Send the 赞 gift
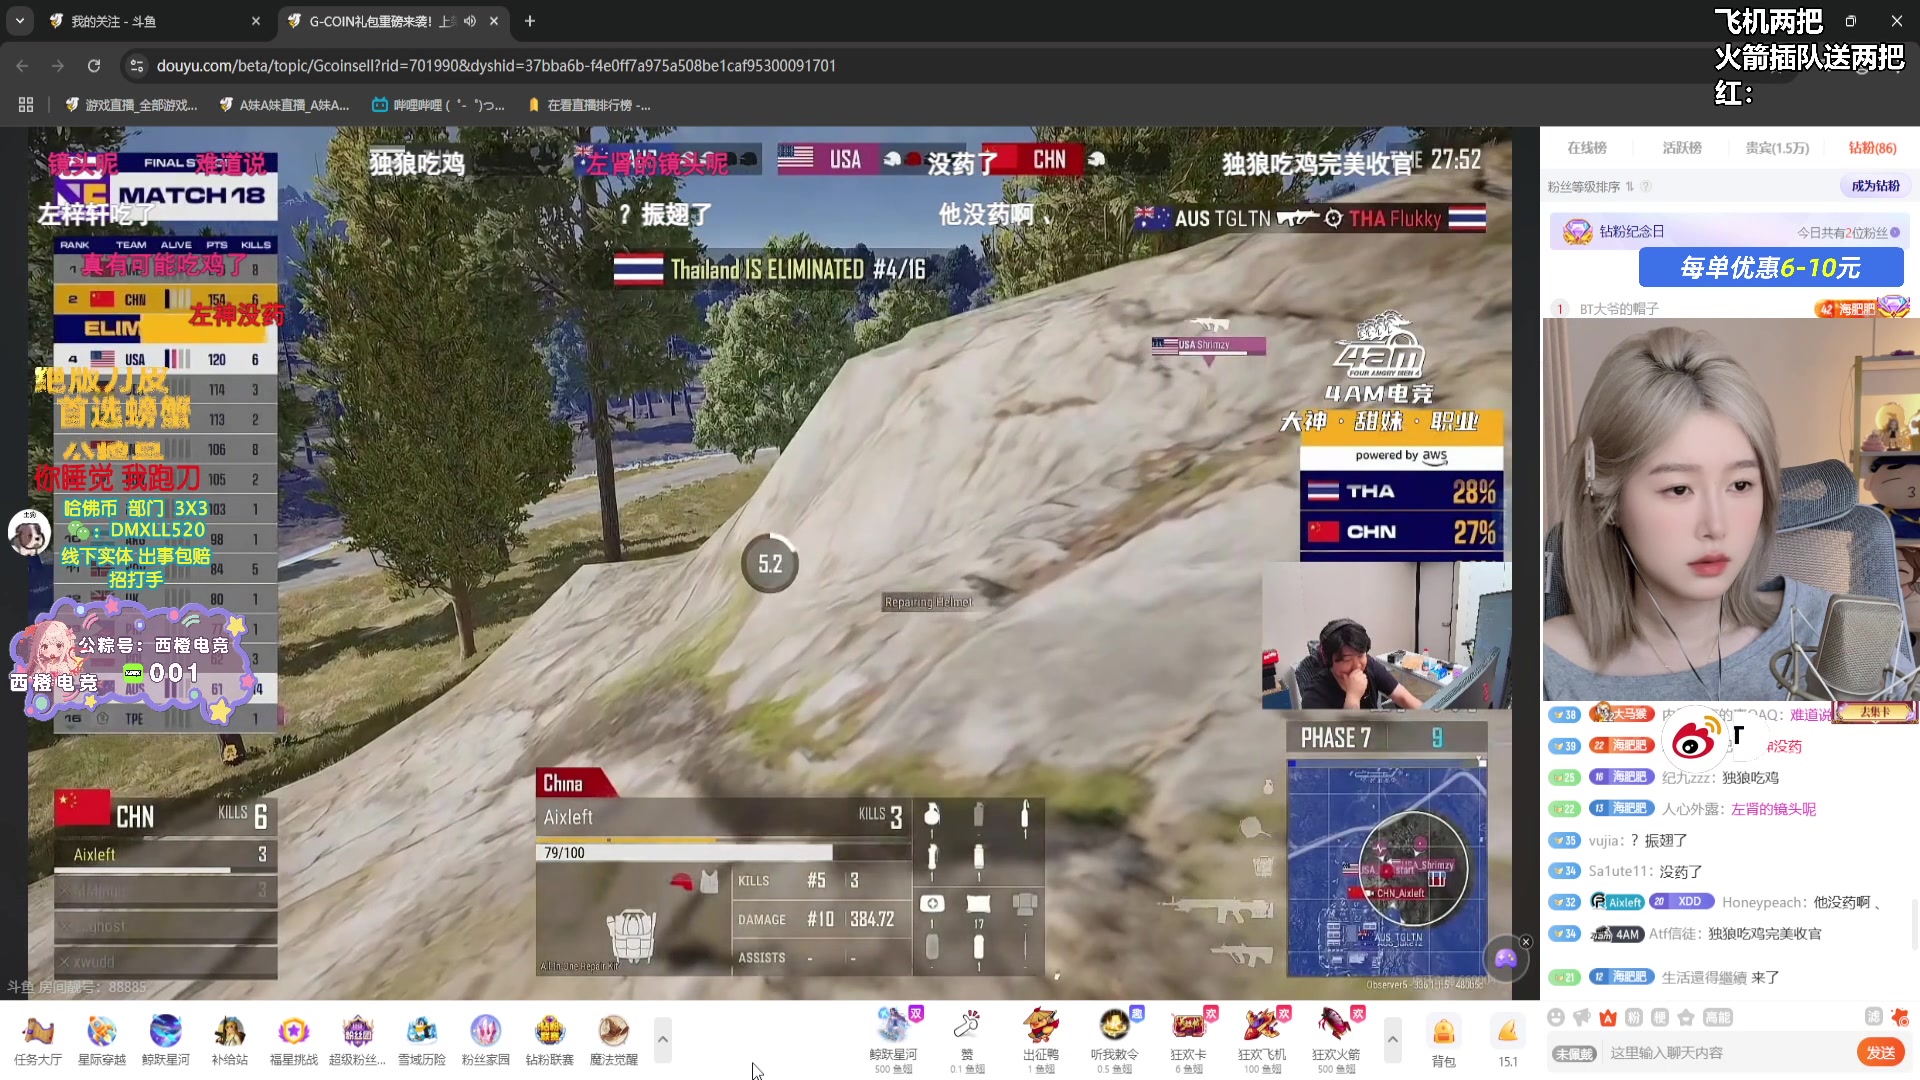1920x1080 pixels. [967, 1040]
